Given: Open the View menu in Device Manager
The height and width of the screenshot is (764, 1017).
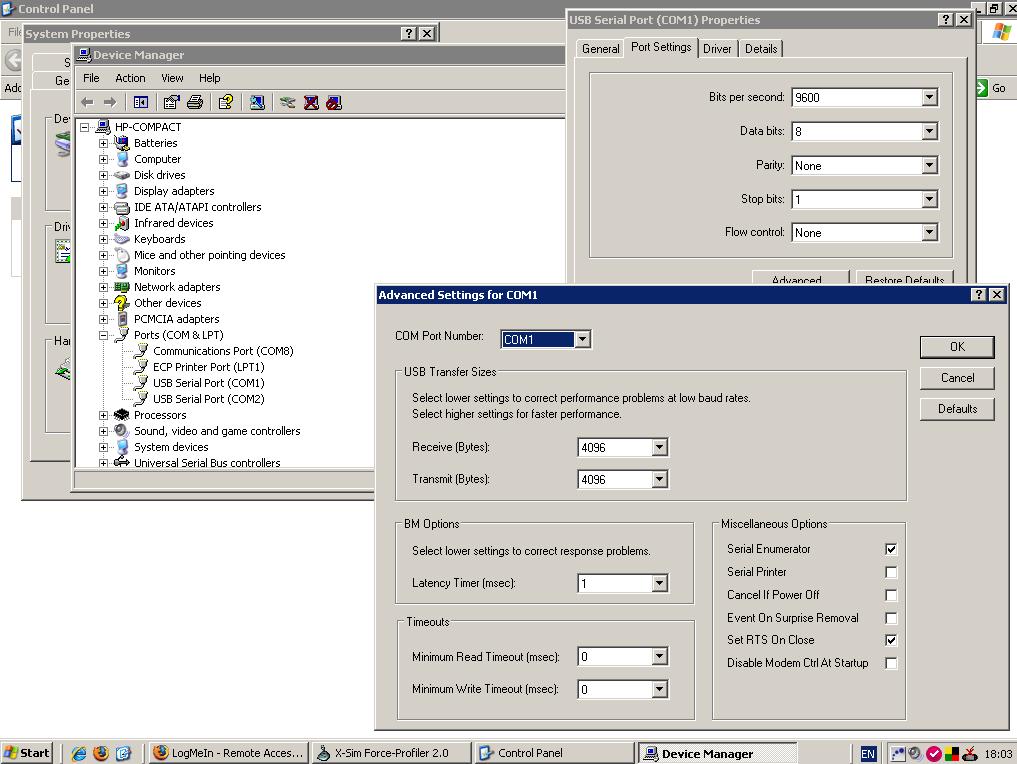Looking at the screenshot, I should tap(172, 78).
